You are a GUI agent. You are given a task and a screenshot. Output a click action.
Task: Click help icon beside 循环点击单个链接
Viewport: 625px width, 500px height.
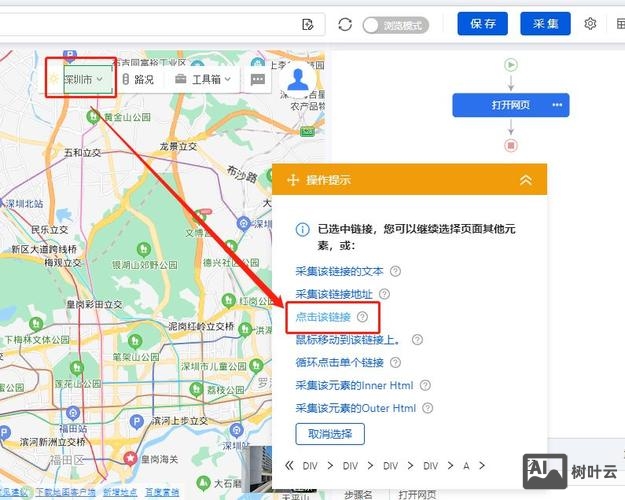[395, 362]
